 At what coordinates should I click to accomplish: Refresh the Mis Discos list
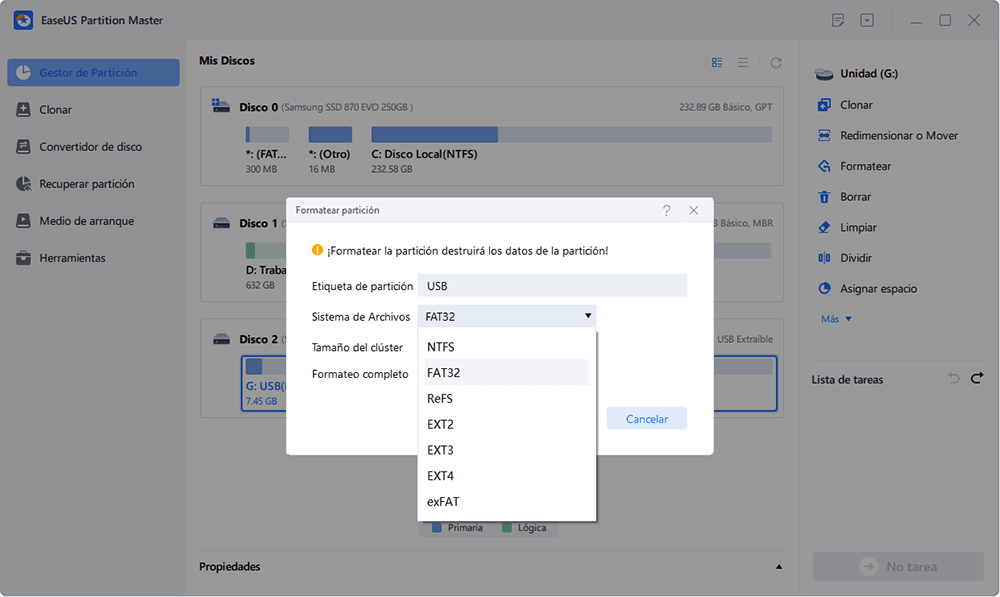776,63
